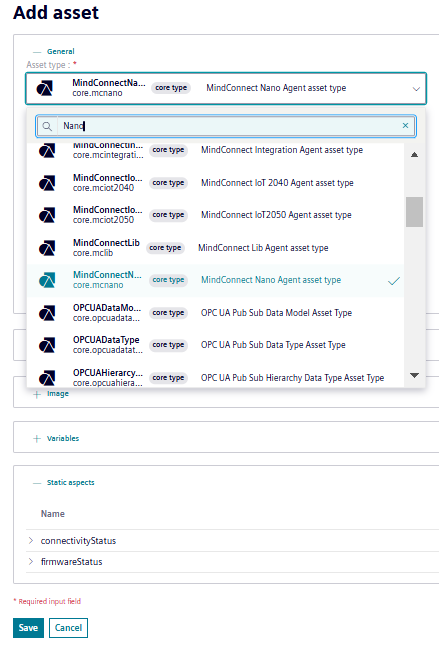
Task: Choose MindConnect Integration Agent asset type
Action: point(215,150)
